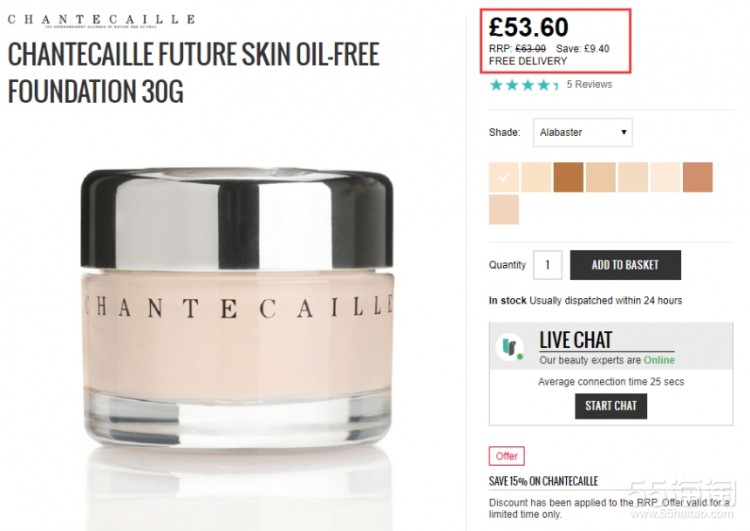Start a chat with beauty experts
The image size is (750, 531).
point(611,406)
